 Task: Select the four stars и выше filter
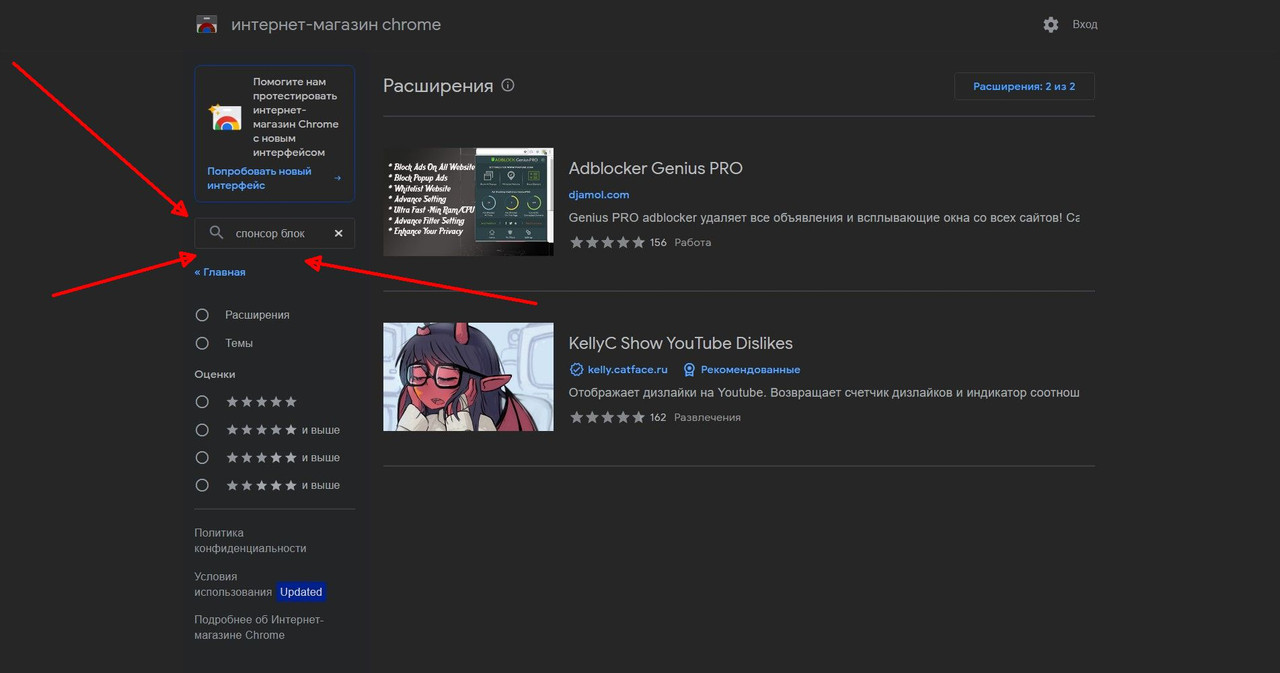point(202,430)
